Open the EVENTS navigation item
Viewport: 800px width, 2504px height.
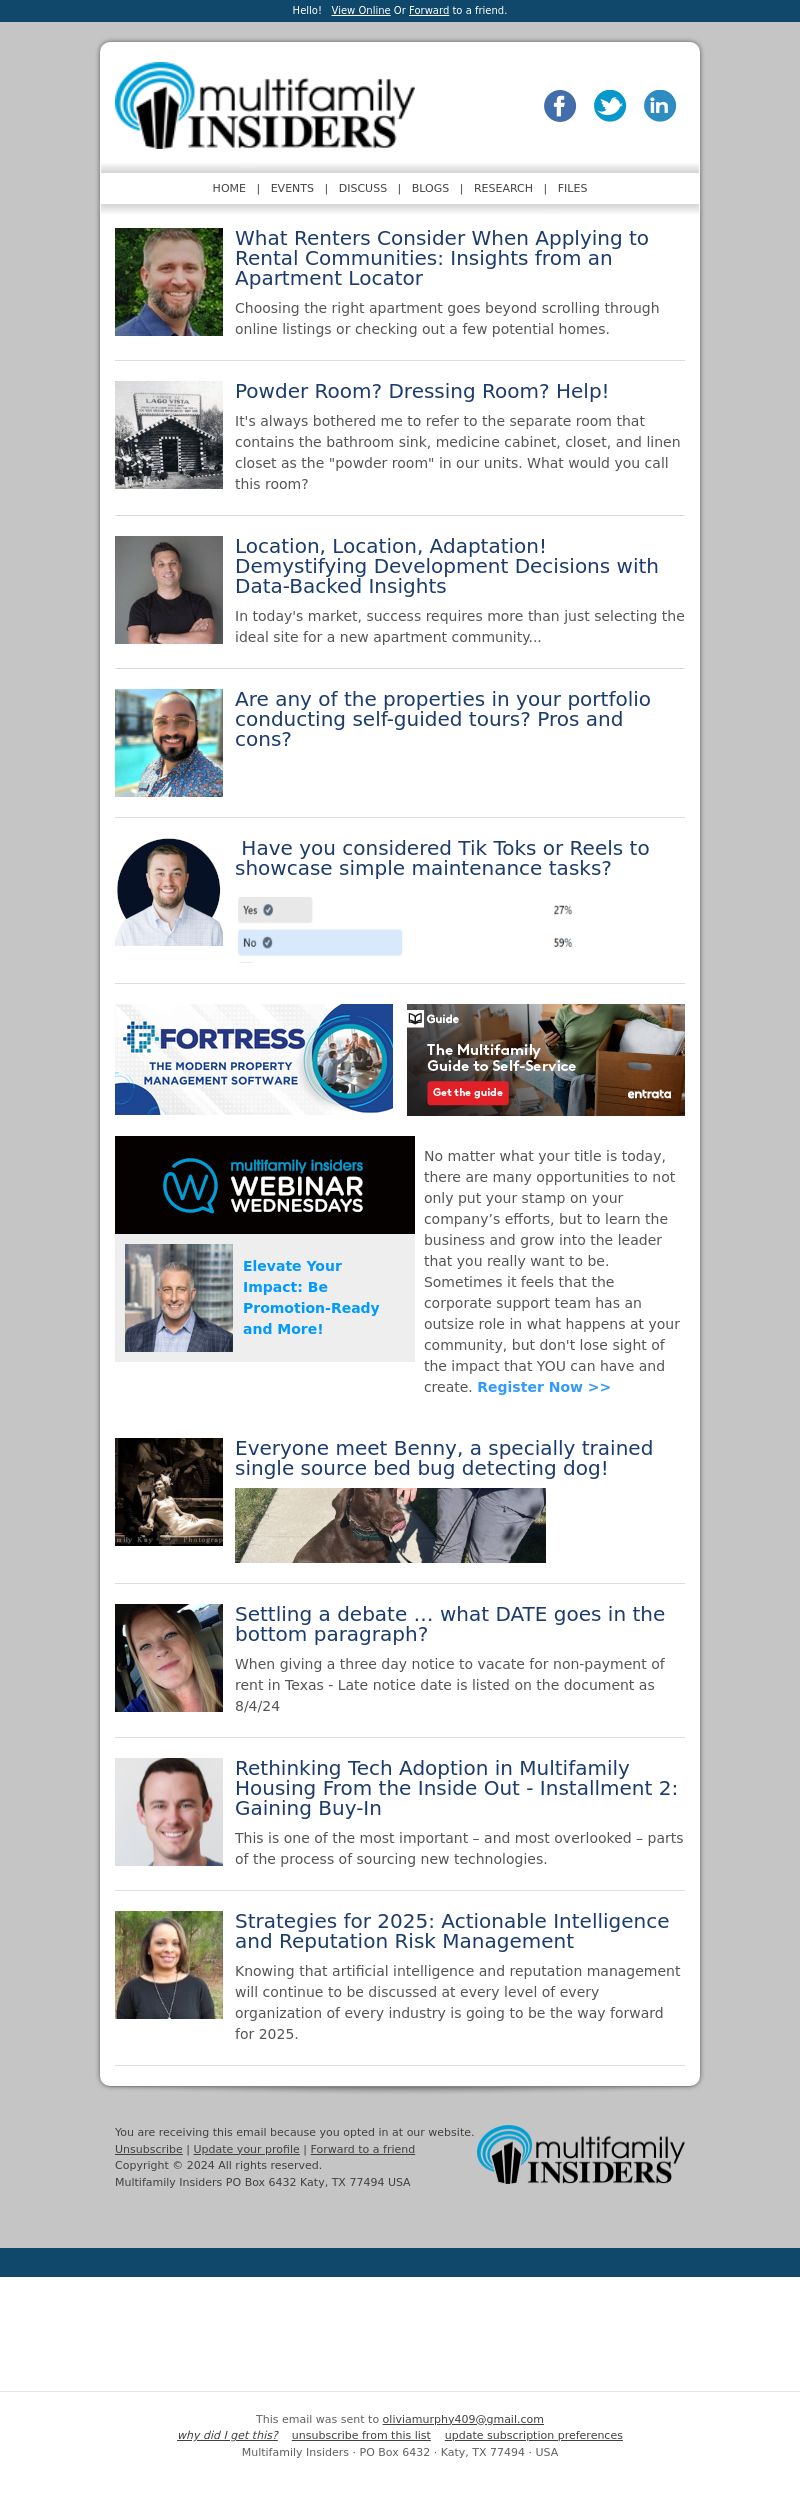pyautogui.click(x=292, y=188)
